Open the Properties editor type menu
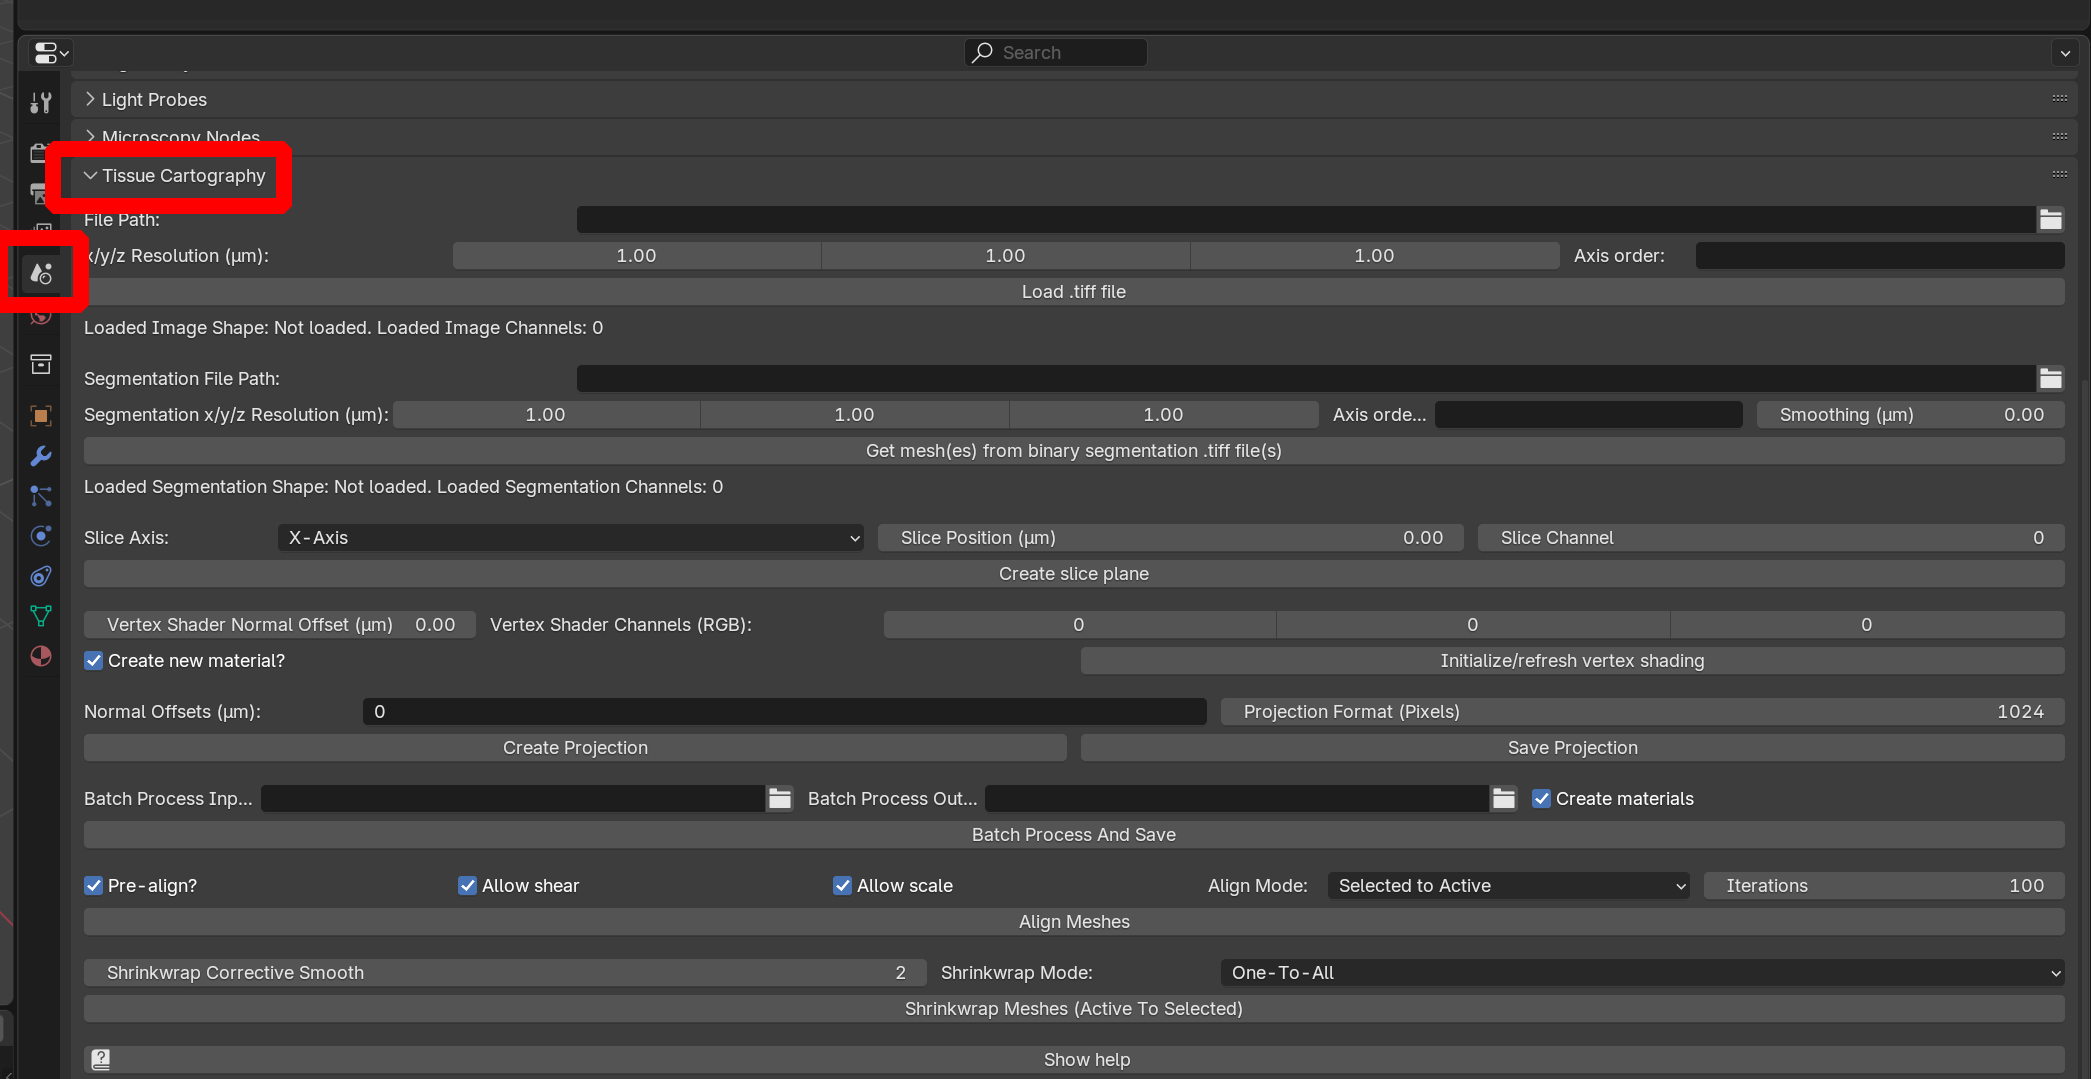Screen dimensions: 2091x1079 click(51, 53)
